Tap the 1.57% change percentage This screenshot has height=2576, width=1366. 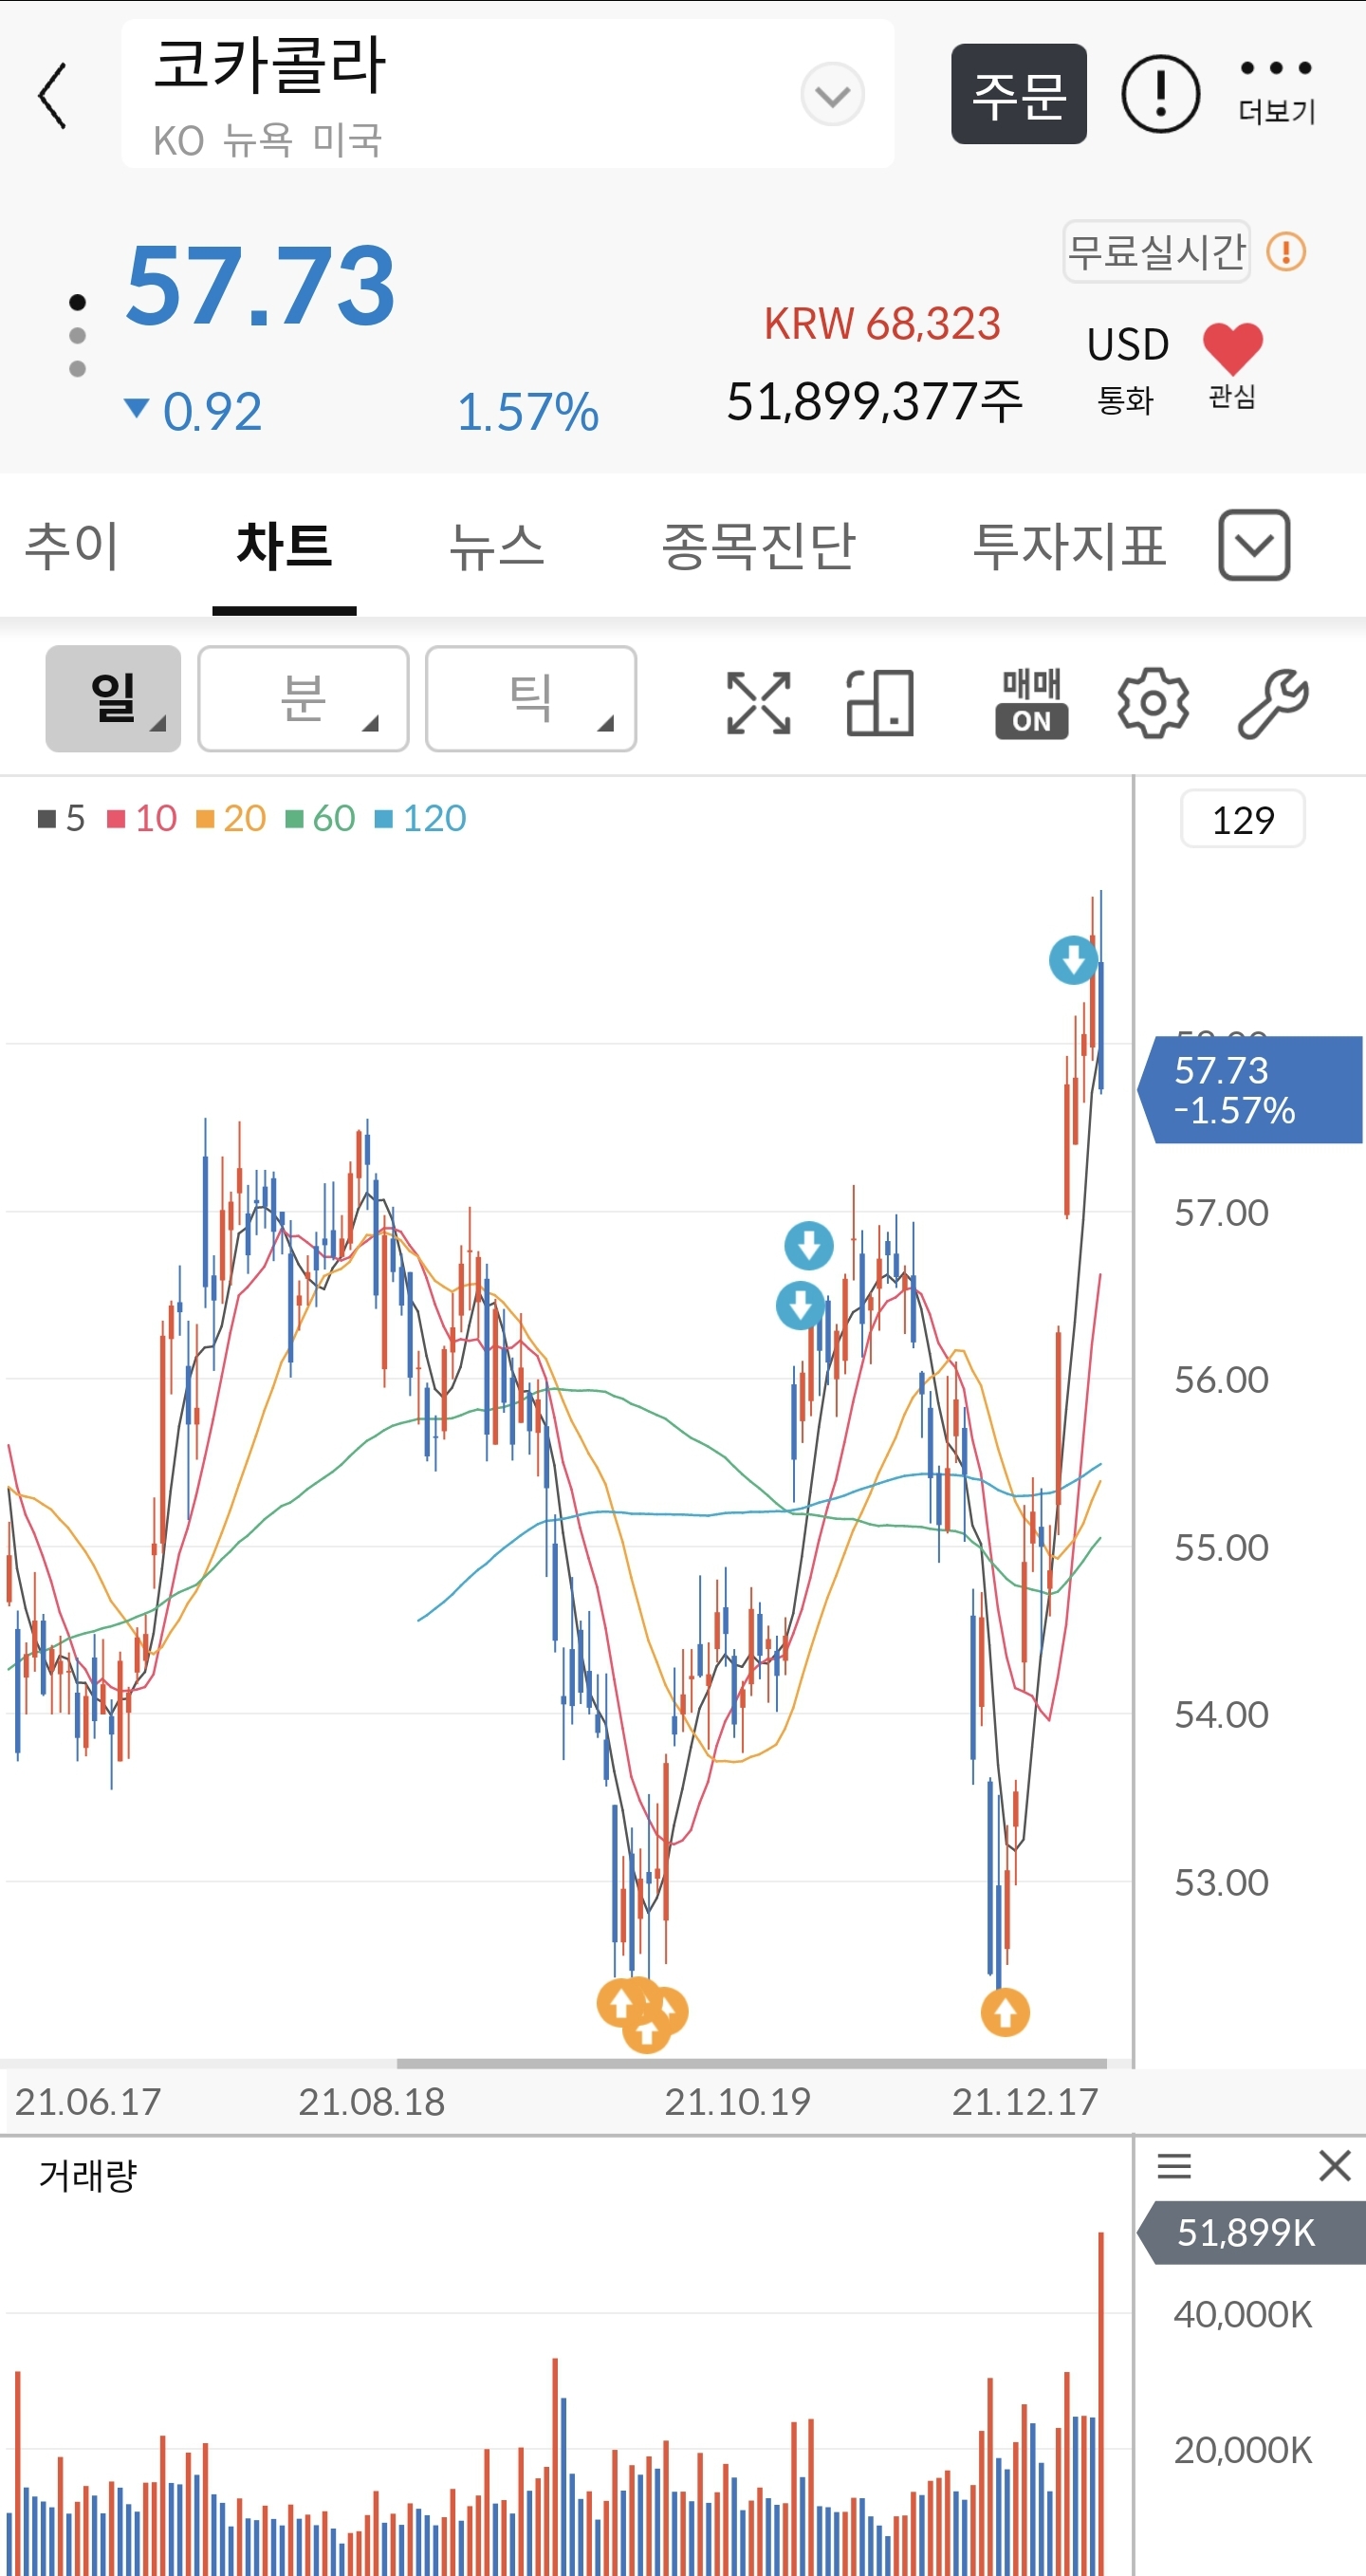(x=527, y=411)
